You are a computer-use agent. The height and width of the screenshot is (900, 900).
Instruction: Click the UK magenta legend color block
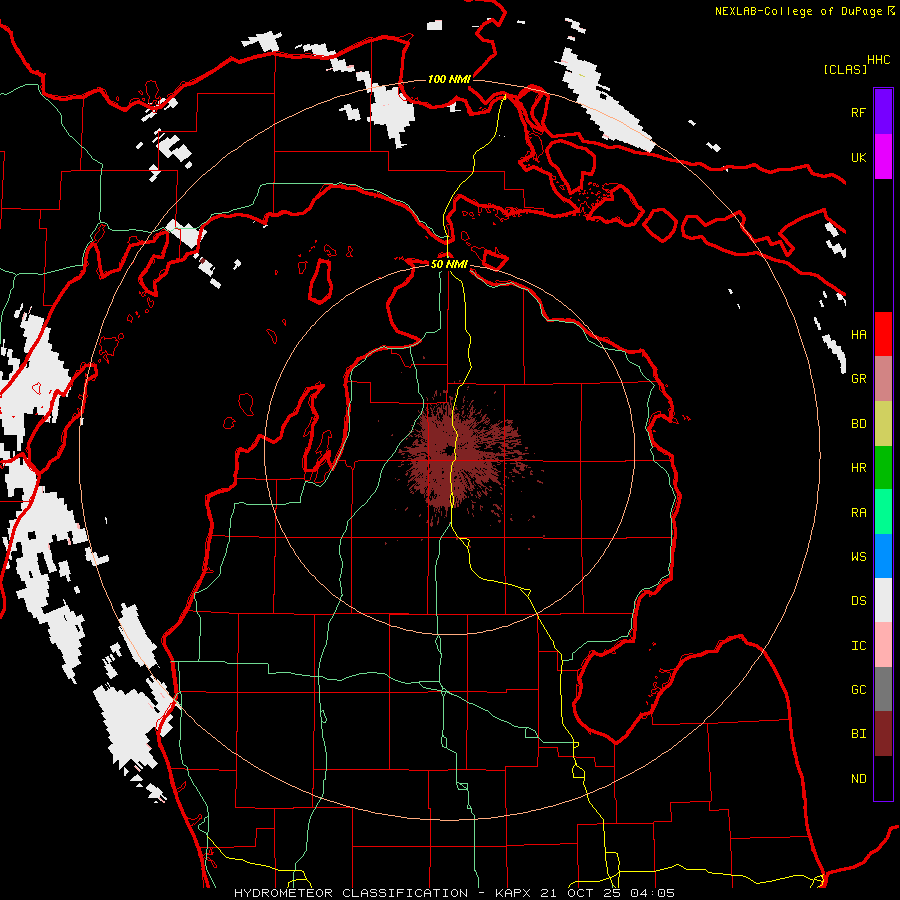883,157
